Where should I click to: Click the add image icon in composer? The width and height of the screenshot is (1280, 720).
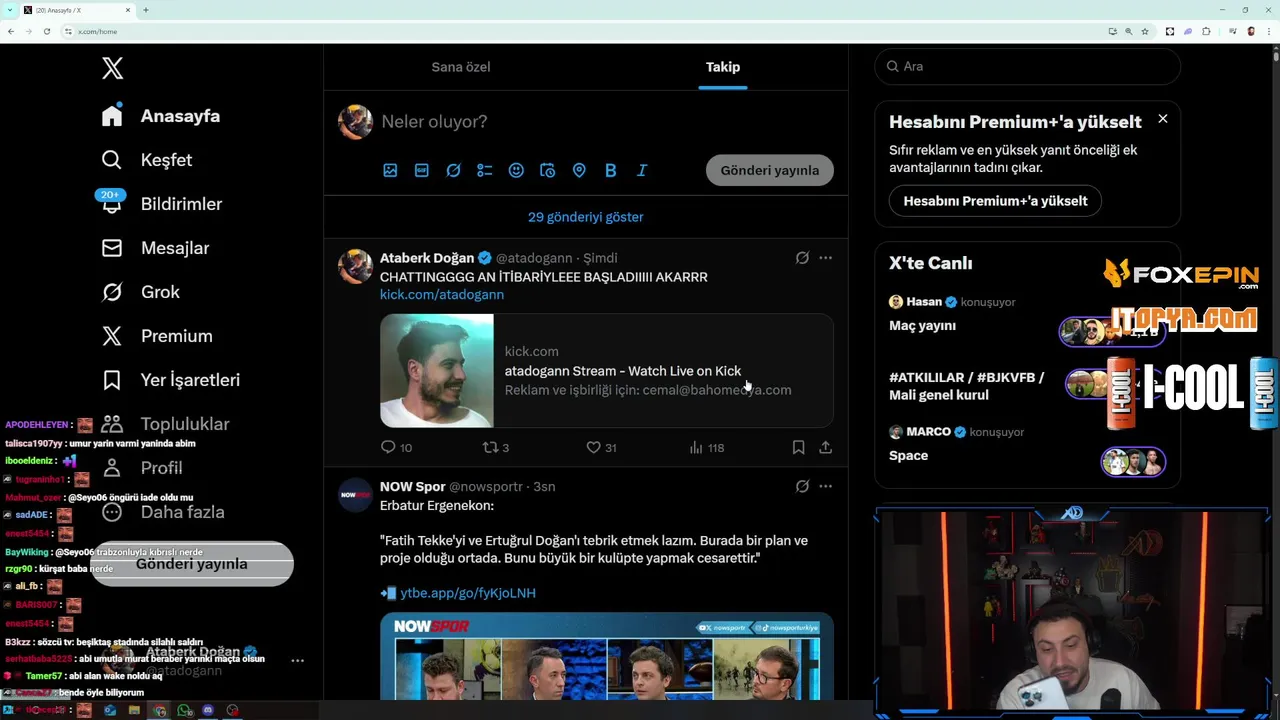point(390,171)
